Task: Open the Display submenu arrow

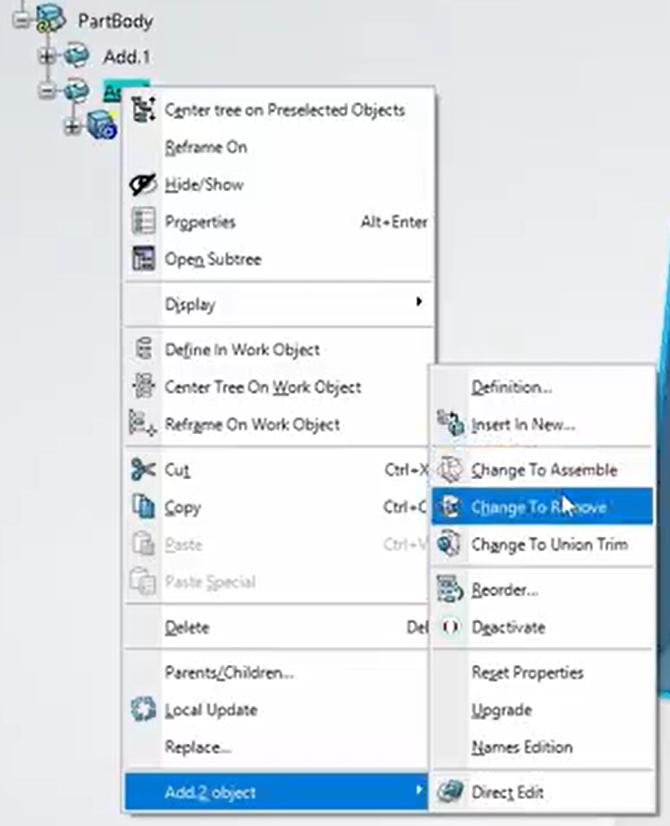Action: coord(419,302)
